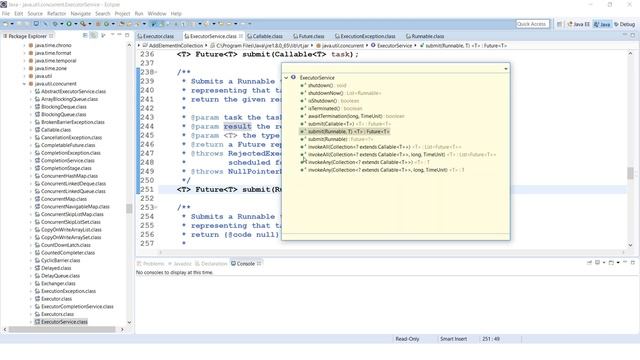Switch to the Executor.class editor tab
The width and height of the screenshot is (640, 360).
coord(156,36)
